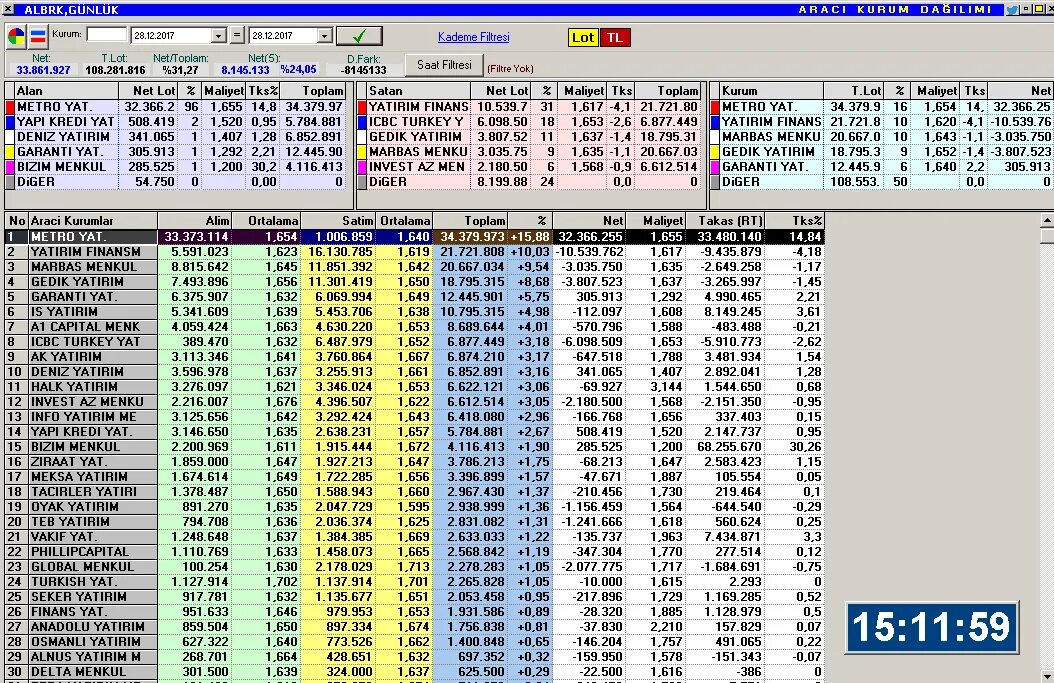Switch display to Lot mode
The image size is (1054, 683).
(583, 38)
